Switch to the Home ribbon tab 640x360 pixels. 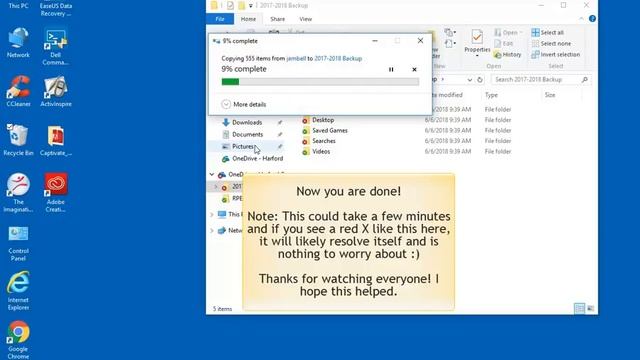pyautogui.click(x=248, y=19)
